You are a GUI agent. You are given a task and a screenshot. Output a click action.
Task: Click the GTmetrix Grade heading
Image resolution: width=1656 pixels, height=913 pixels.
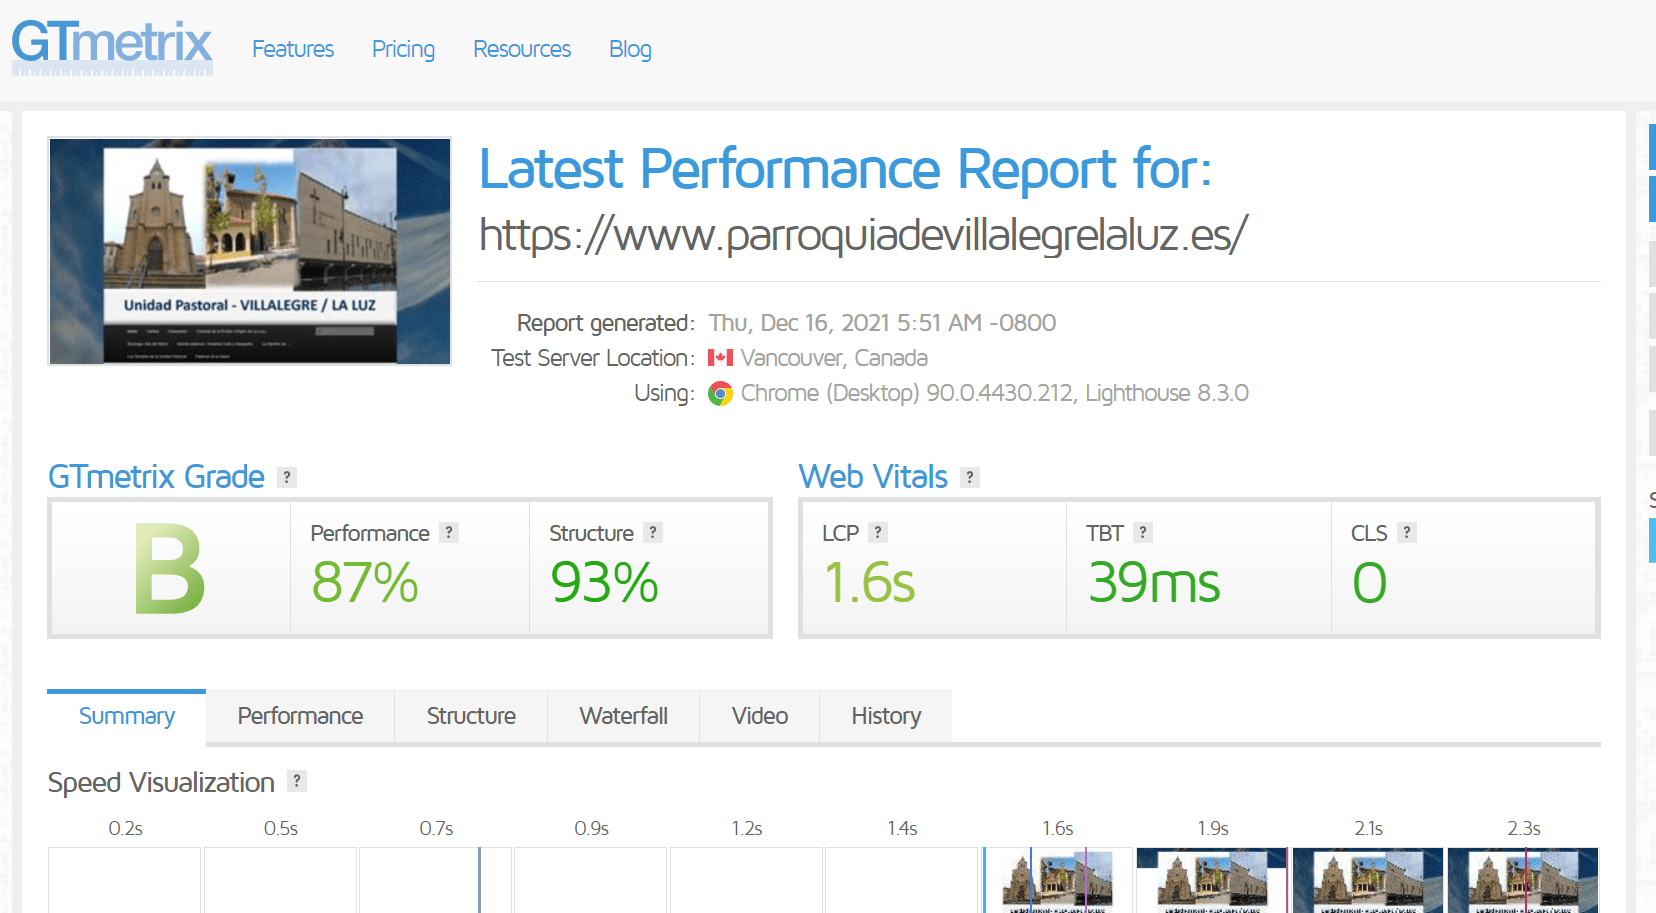[x=156, y=477]
